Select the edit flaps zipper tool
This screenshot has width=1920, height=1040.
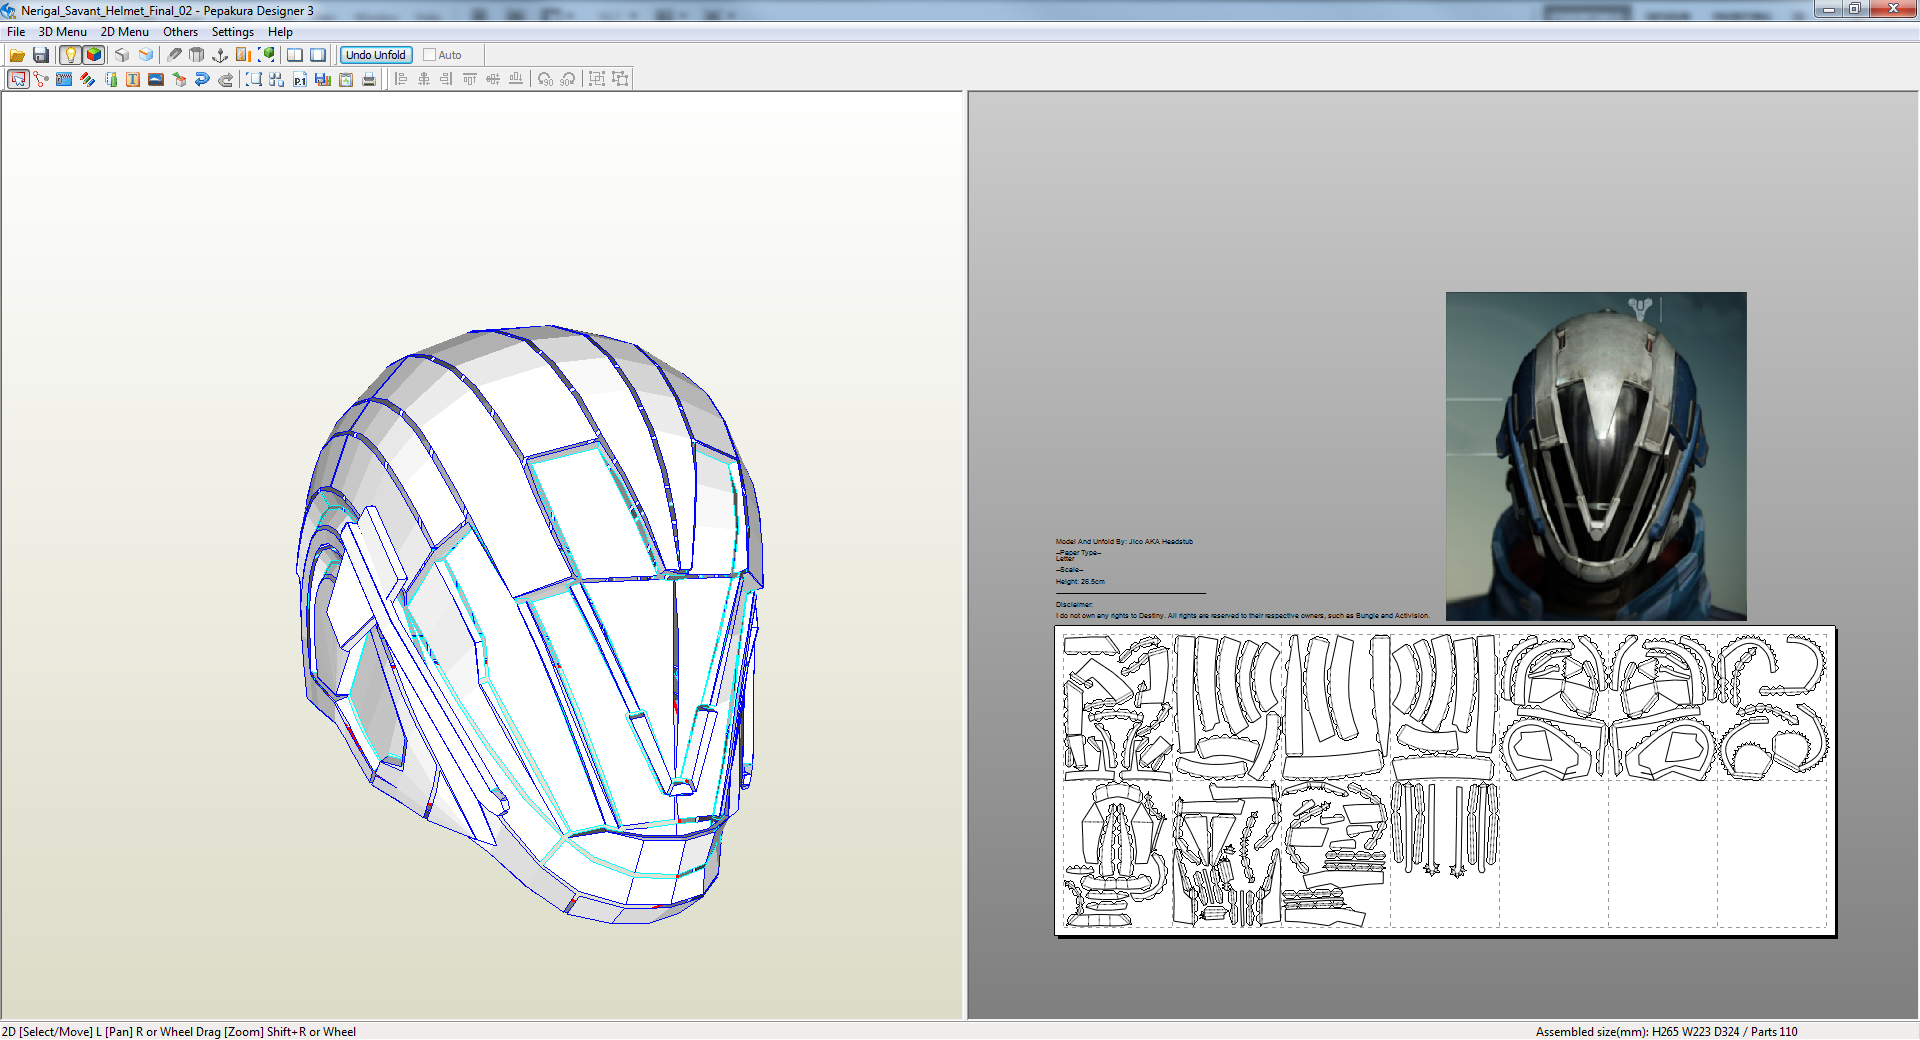point(64,79)
